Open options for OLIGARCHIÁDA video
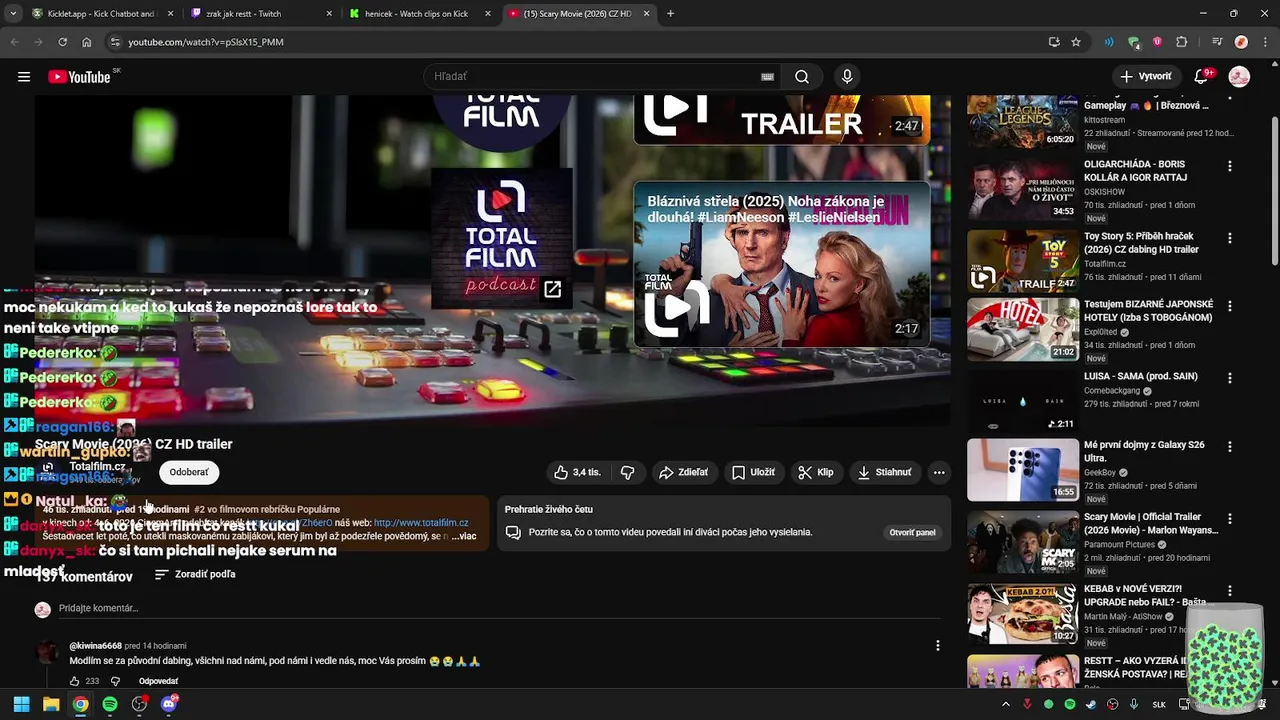The width and height of the screenshot is (1280, 720). tap(1230, 166)
